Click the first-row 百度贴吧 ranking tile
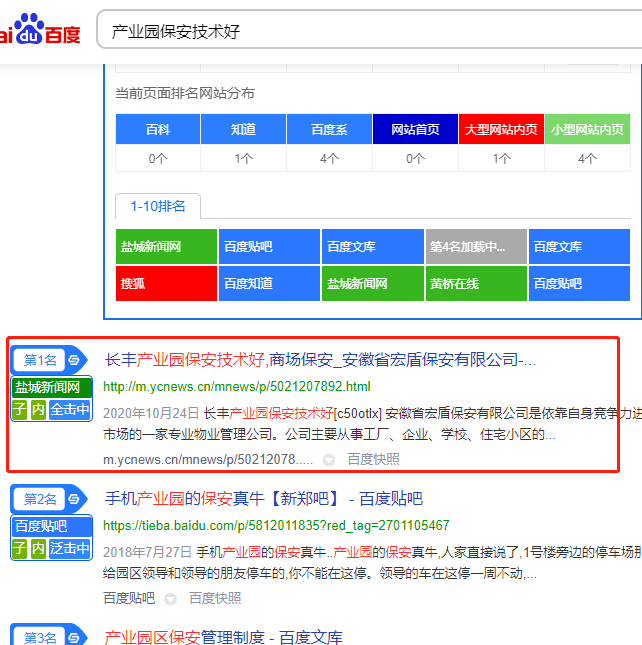 [269, 246]
